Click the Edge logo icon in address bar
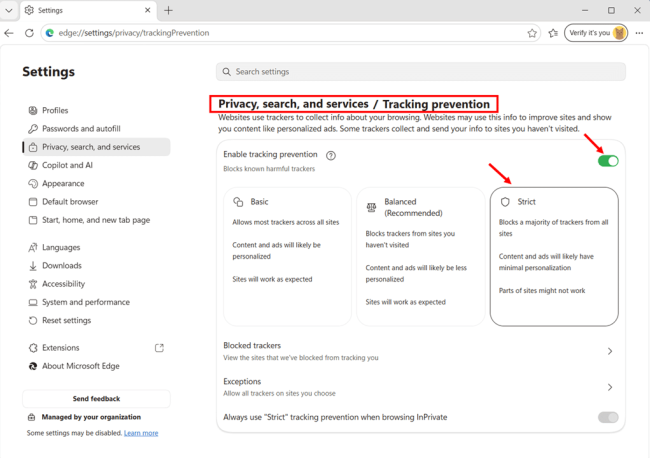The height and width of the screenshot is (458, 650). 50,33
